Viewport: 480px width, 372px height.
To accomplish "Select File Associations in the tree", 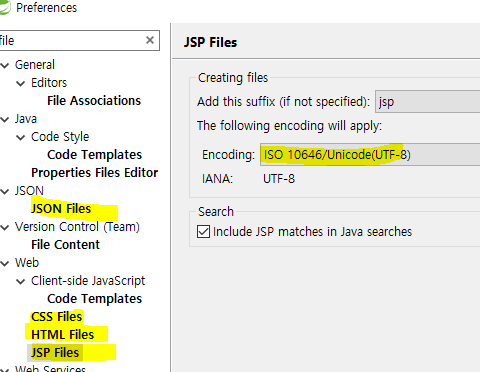I will [94, 101].
